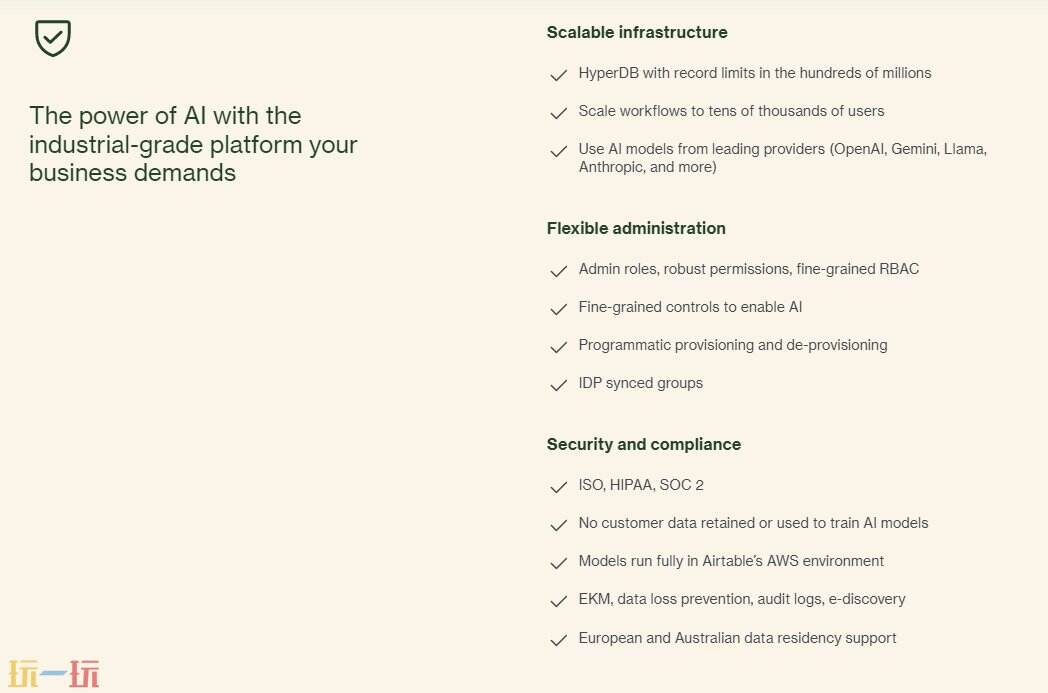Click checkmark beside IDP synced groups
Image resolution: width=1048 pixels, height=693 pixels.
559,385
